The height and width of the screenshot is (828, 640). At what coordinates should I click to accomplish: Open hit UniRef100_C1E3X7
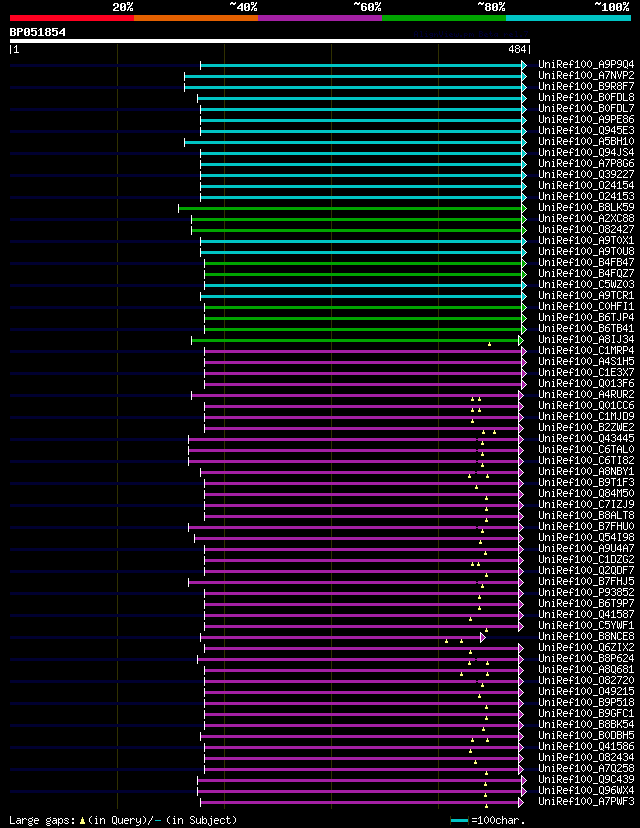[586, 373]
